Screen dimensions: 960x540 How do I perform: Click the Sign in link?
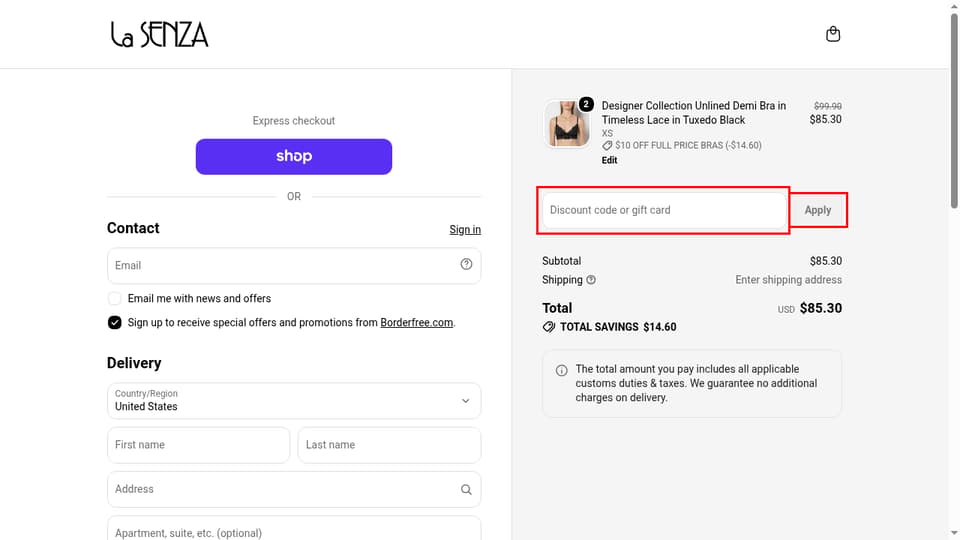point(465,230)
